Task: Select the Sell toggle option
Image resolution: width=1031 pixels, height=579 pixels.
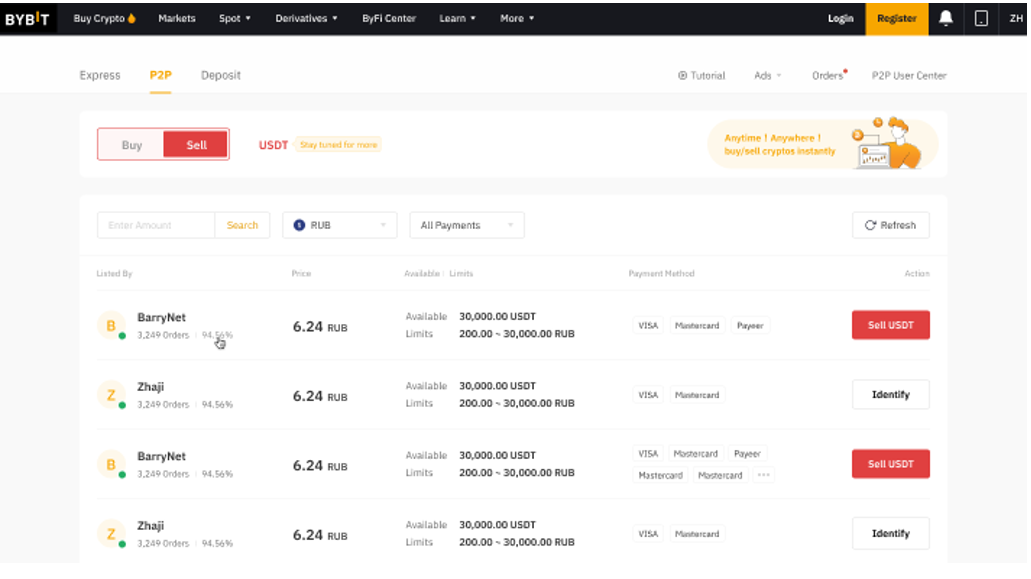Action: click(x=196, y=145)
